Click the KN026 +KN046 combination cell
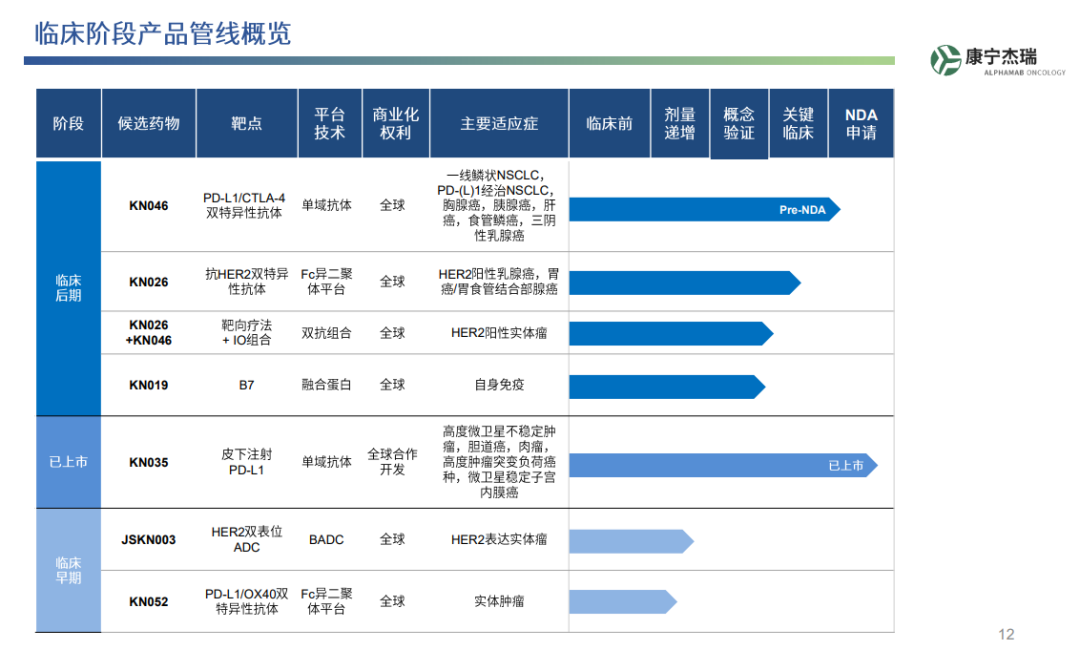This screenshot has height=650, width=1080. tap(149, 333)
